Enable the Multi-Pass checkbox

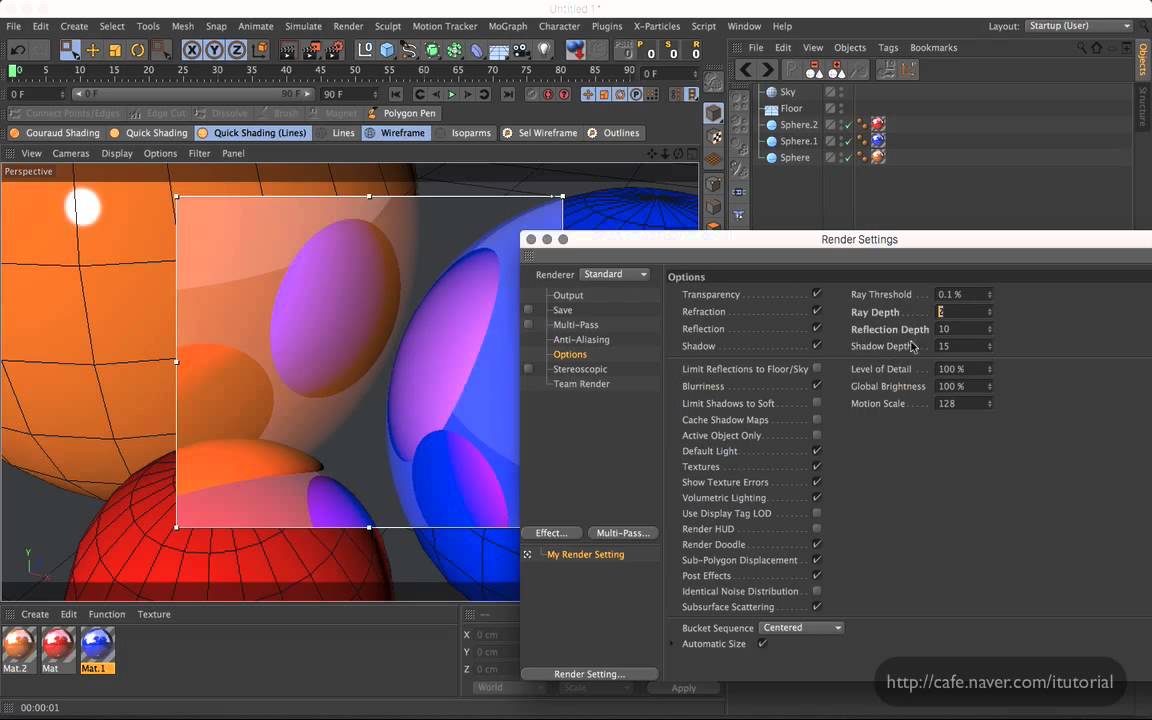[x=528, y=325]
